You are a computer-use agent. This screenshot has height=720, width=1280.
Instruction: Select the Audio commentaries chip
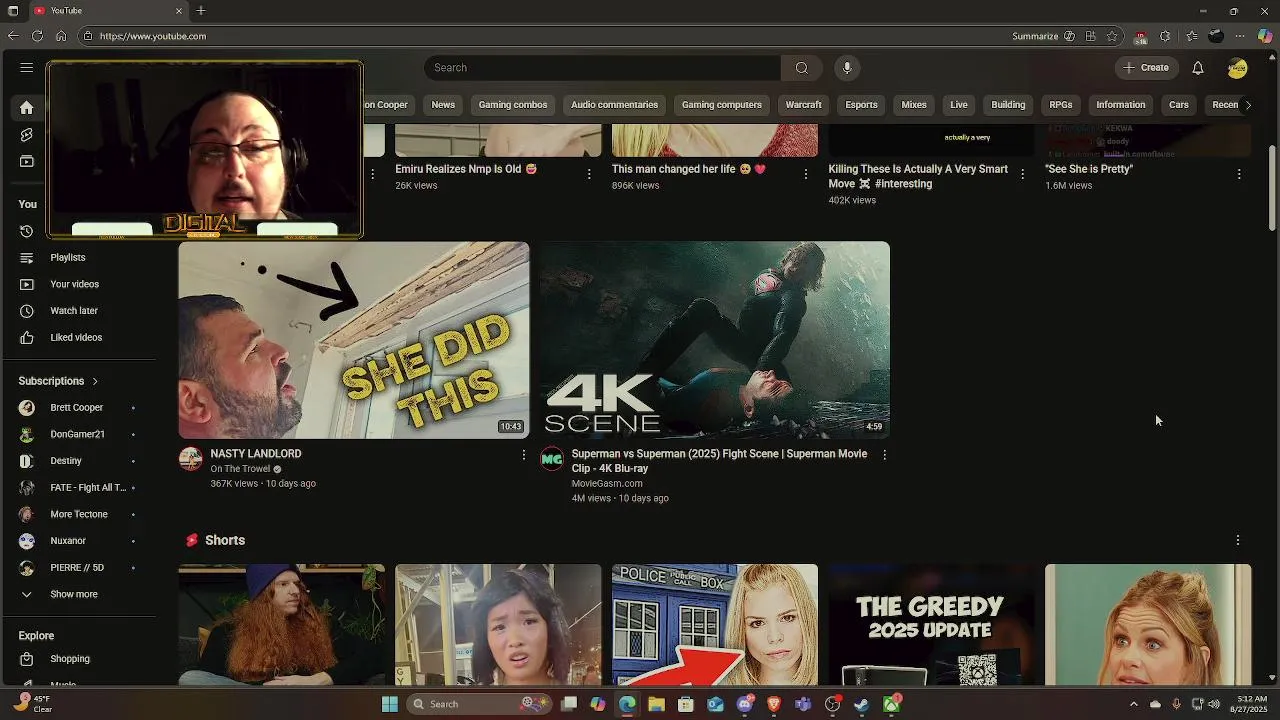[x=614, y=105]
